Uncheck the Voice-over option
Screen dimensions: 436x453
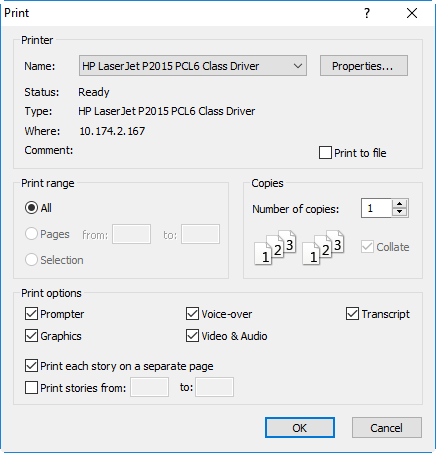(192, 314)
